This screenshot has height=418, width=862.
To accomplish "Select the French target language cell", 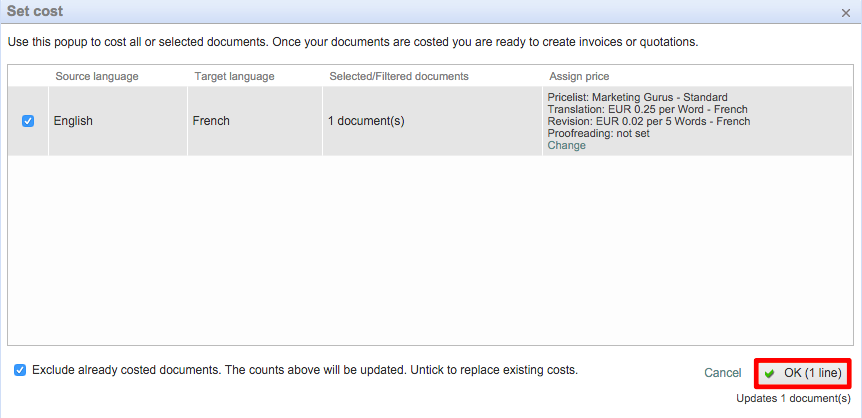I will click(x=211, y=121).
